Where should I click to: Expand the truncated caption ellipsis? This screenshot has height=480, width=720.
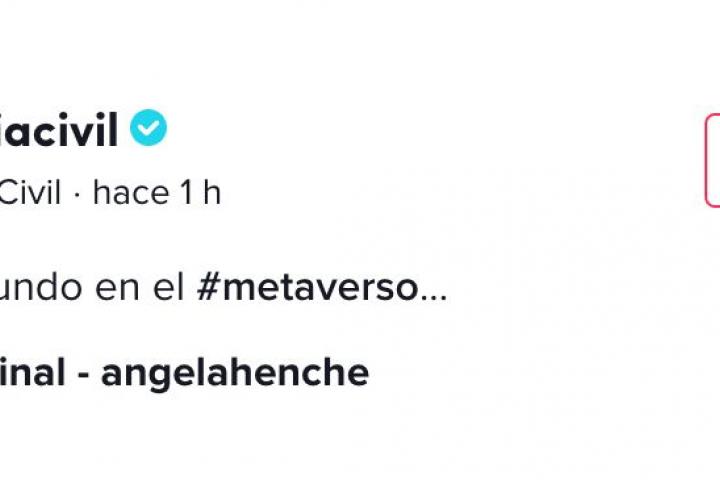[432, 290]
